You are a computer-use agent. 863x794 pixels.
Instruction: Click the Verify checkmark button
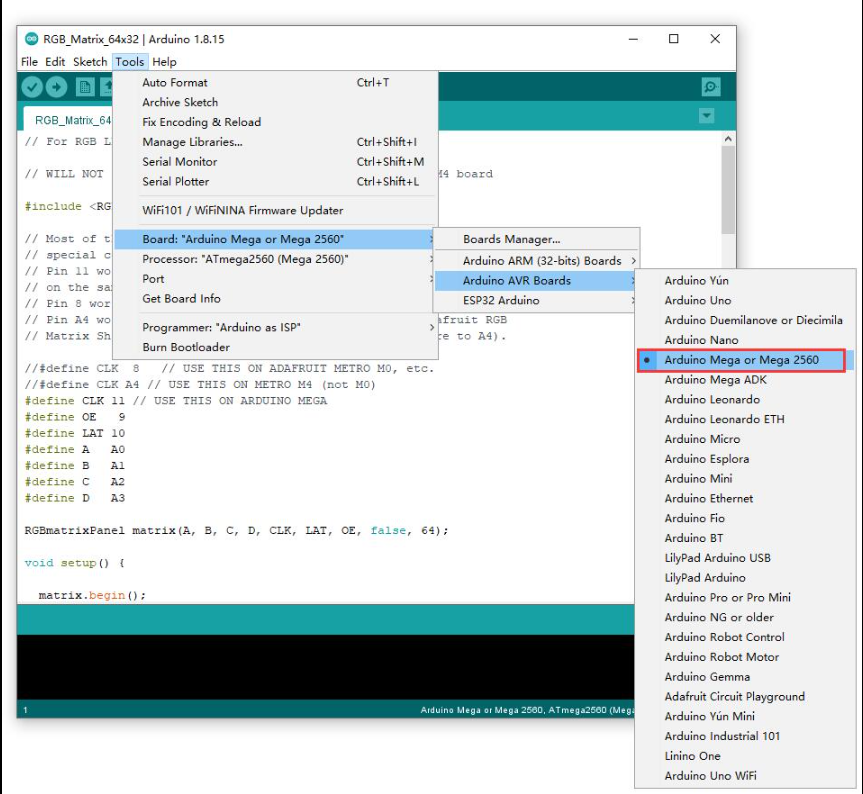coord(32,87)
